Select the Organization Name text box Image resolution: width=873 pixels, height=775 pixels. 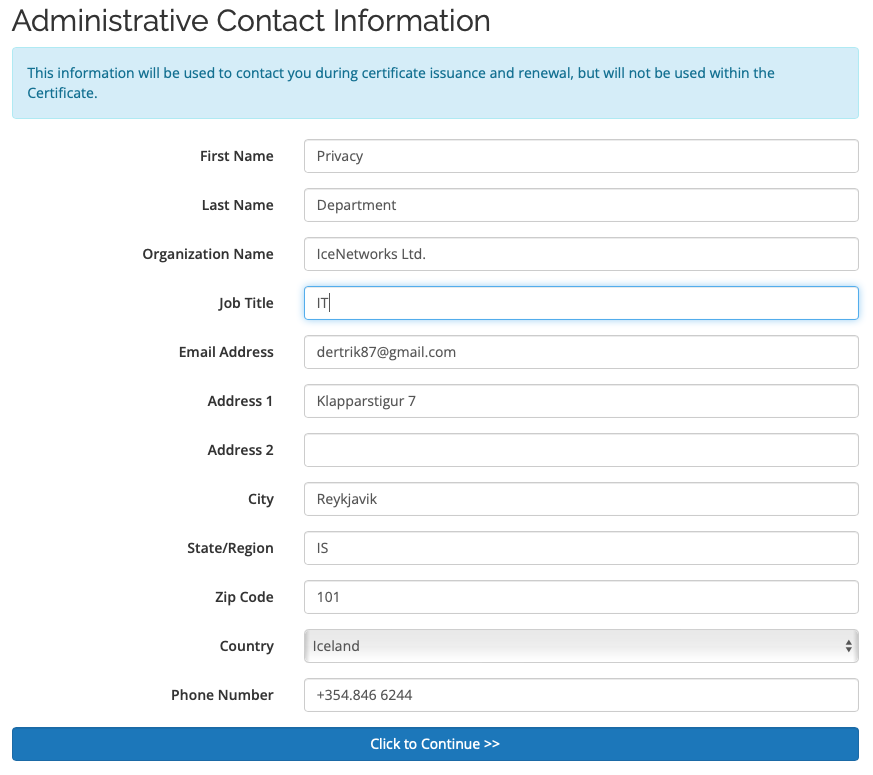click(580, 254)
